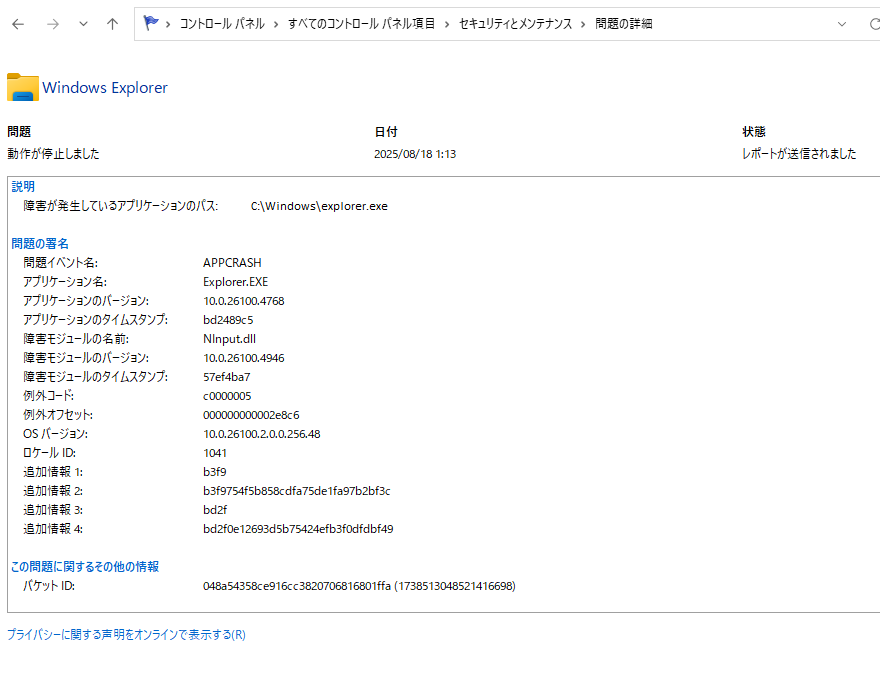This screenshot has width=880, height=680.
Task: Go to セキュリティとメンテナンス breadcrumb
Action: coord(516,24)
